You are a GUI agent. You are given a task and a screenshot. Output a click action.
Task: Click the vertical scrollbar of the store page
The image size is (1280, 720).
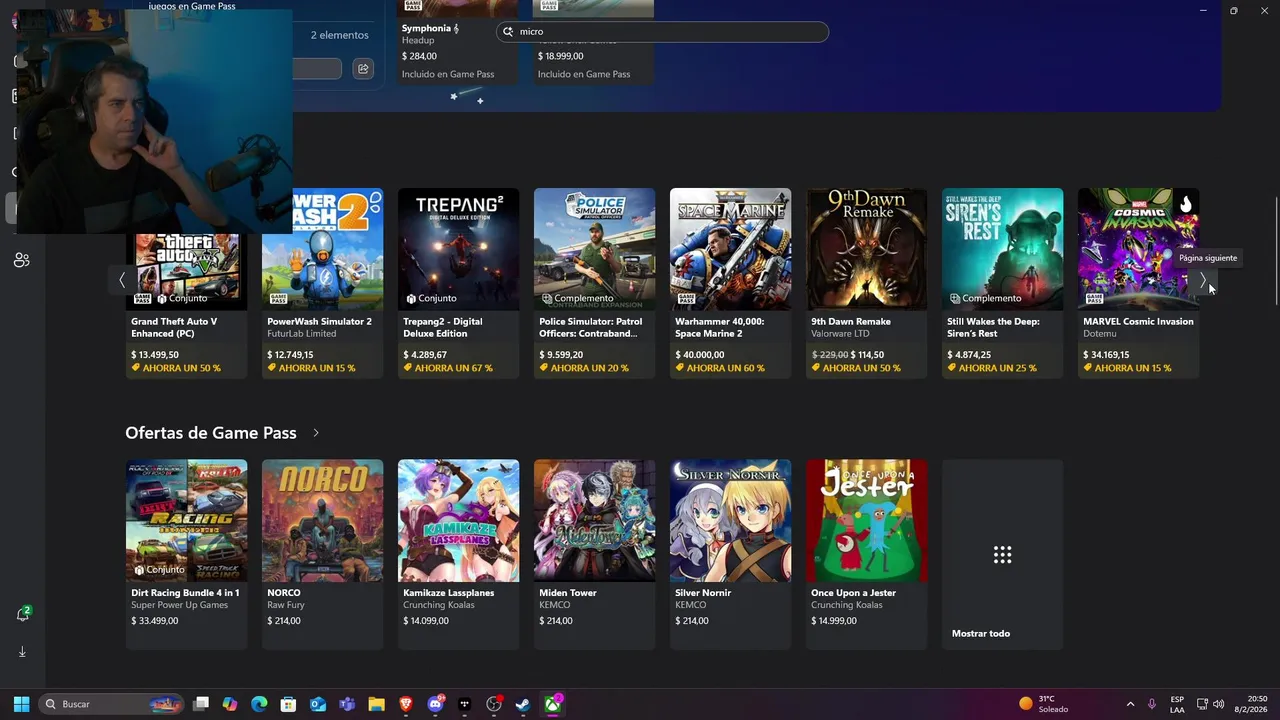pyautogui.click(x=1275, y=252)
